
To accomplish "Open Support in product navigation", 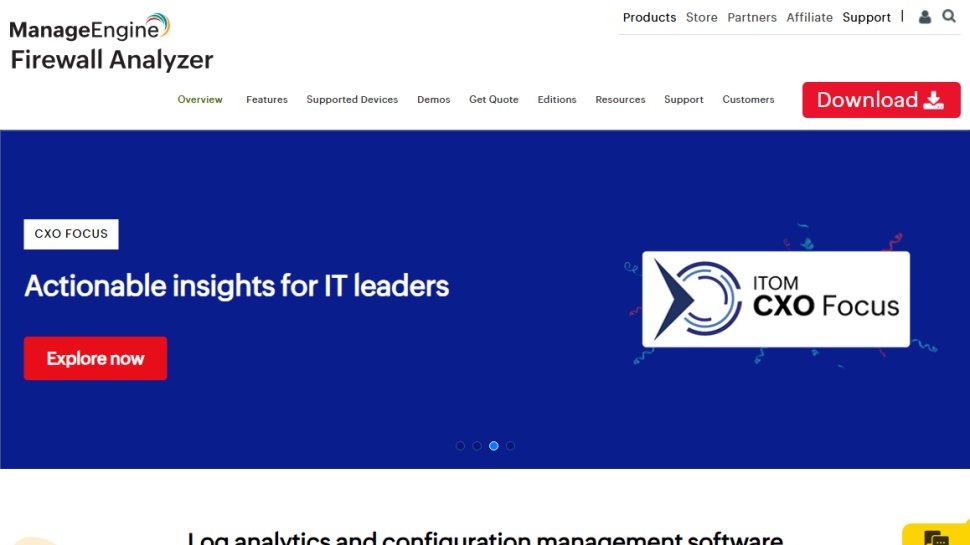I will (684, 100).
